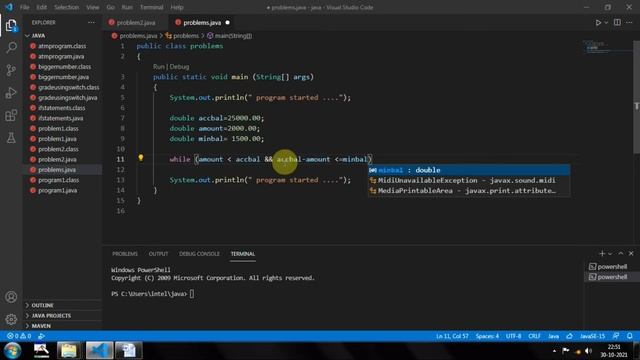Click the errors and warnings status bar counter
Screen dimensions: 640x360
(19, 336)
